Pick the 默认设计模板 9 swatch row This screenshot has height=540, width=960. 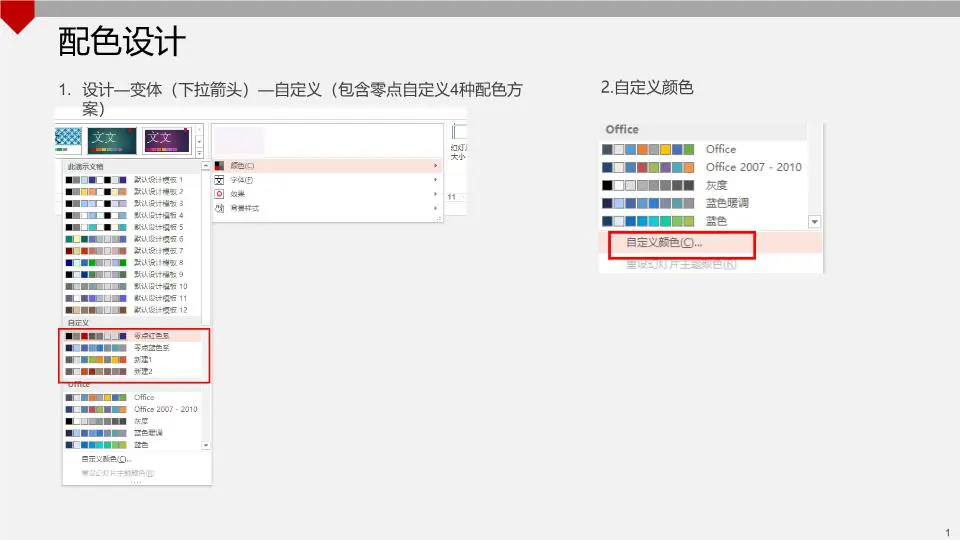click(x=132, y=274)
